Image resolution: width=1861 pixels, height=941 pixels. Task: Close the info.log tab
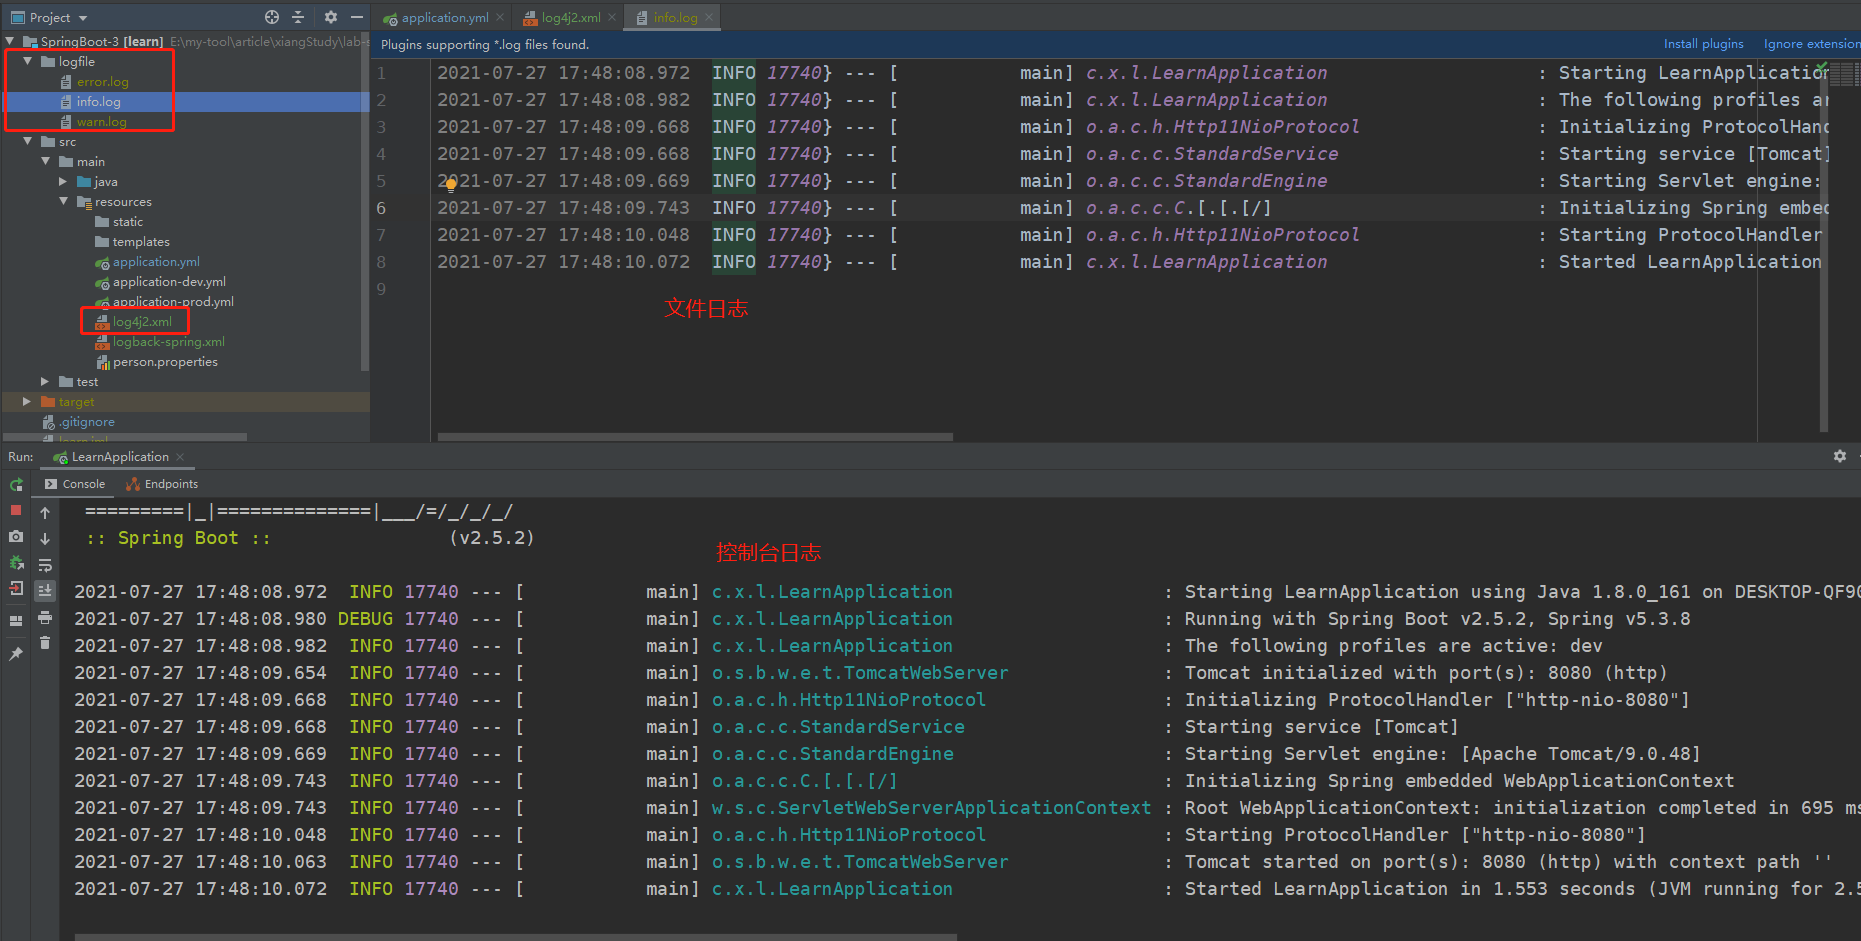[709, 17]
